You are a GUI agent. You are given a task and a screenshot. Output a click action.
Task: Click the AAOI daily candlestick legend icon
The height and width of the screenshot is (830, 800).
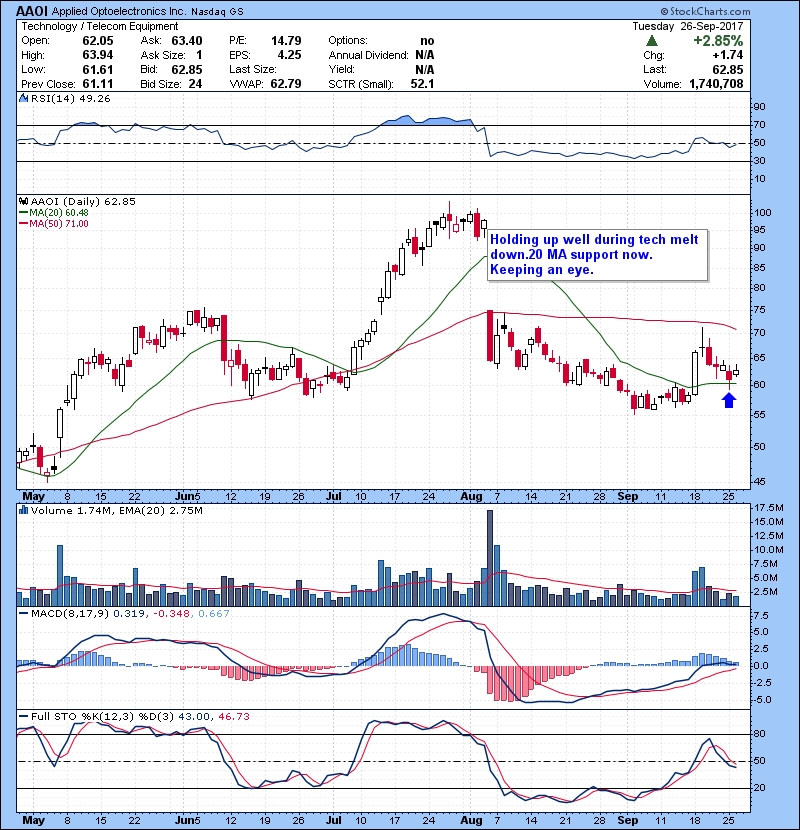point(23,201)
